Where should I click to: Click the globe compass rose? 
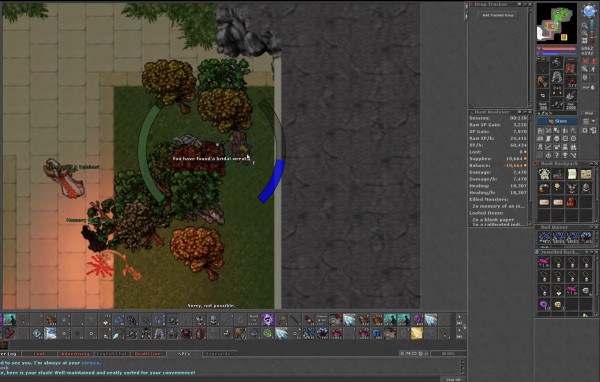590,10
